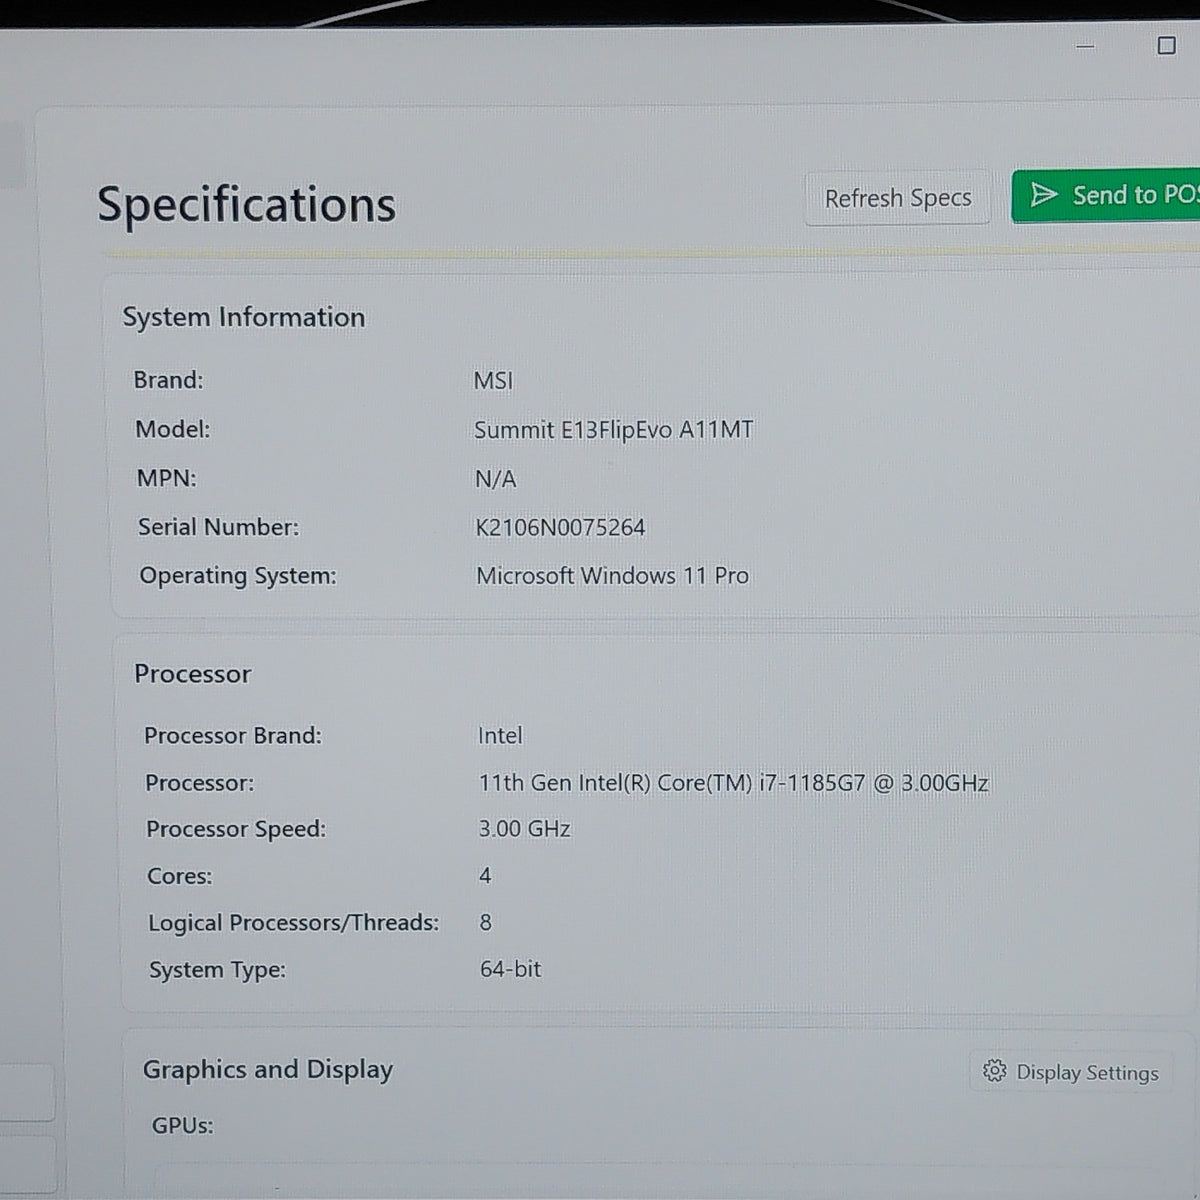This screenshot has width=1200, height=1200.
Task: Select the System Information section title
Action: pos(243,317)
